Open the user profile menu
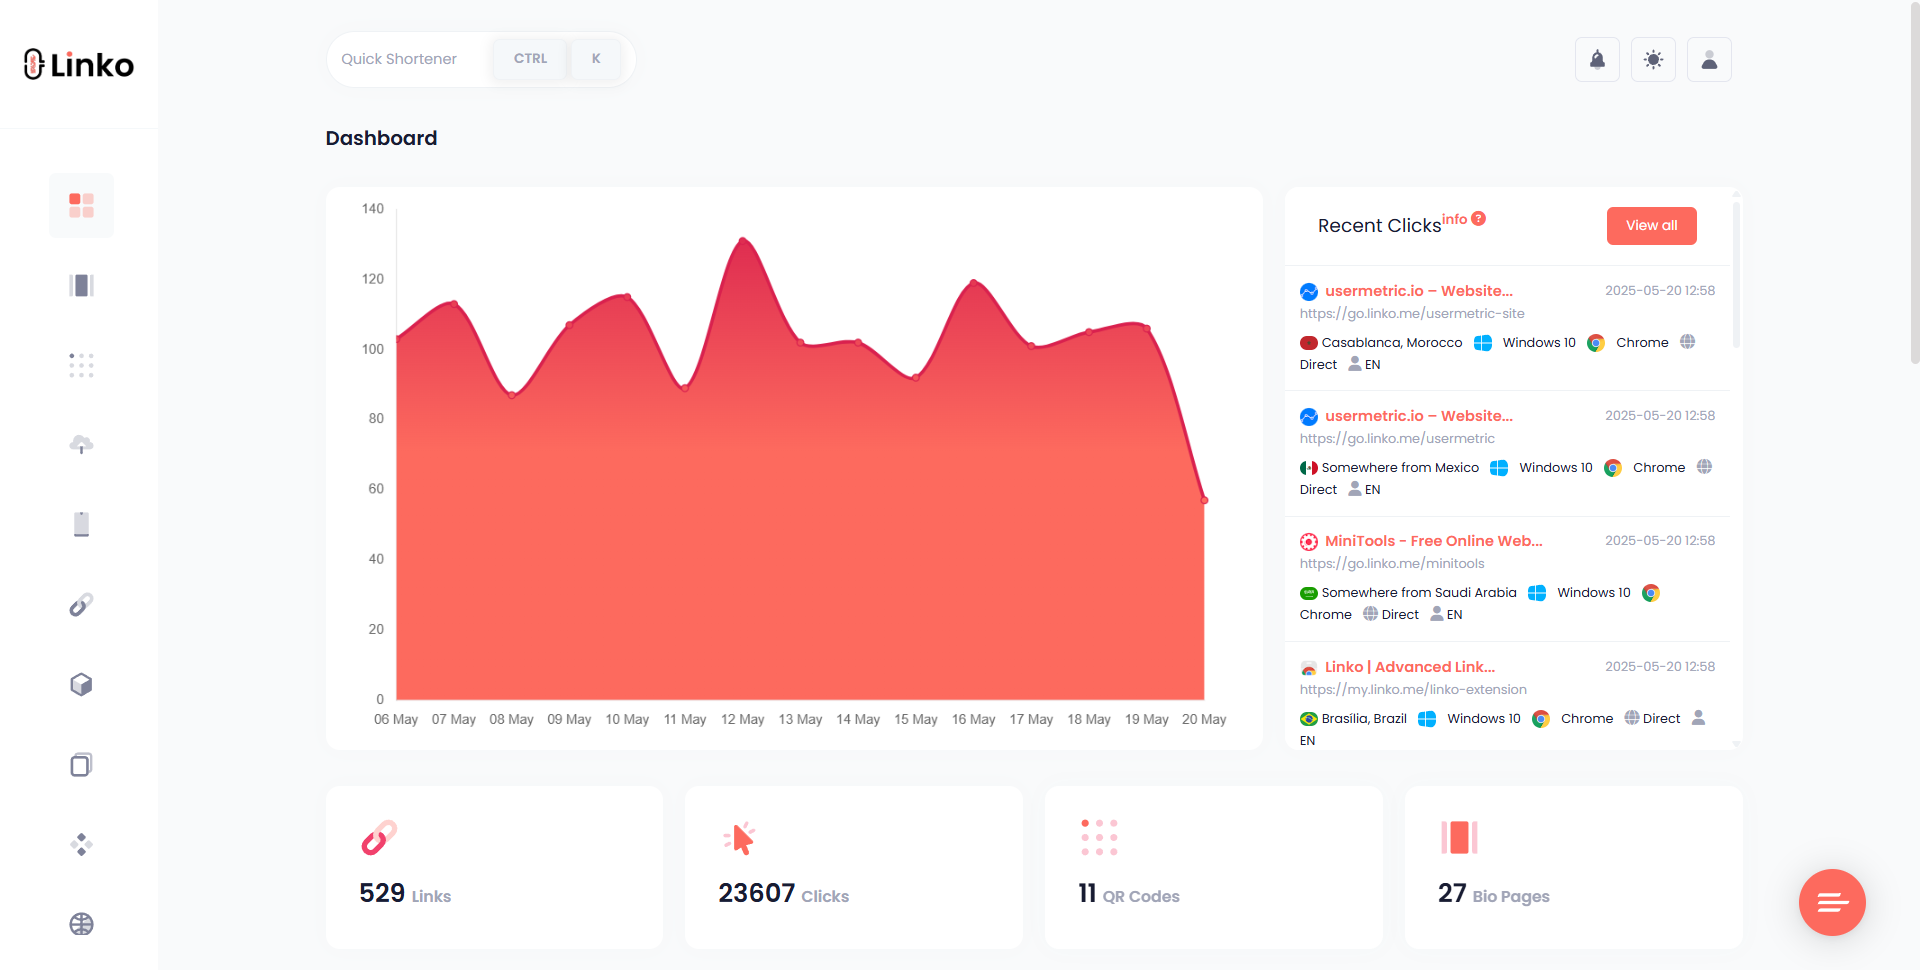The width and height of the screenshot is (1920, 970). [1709, 60]
